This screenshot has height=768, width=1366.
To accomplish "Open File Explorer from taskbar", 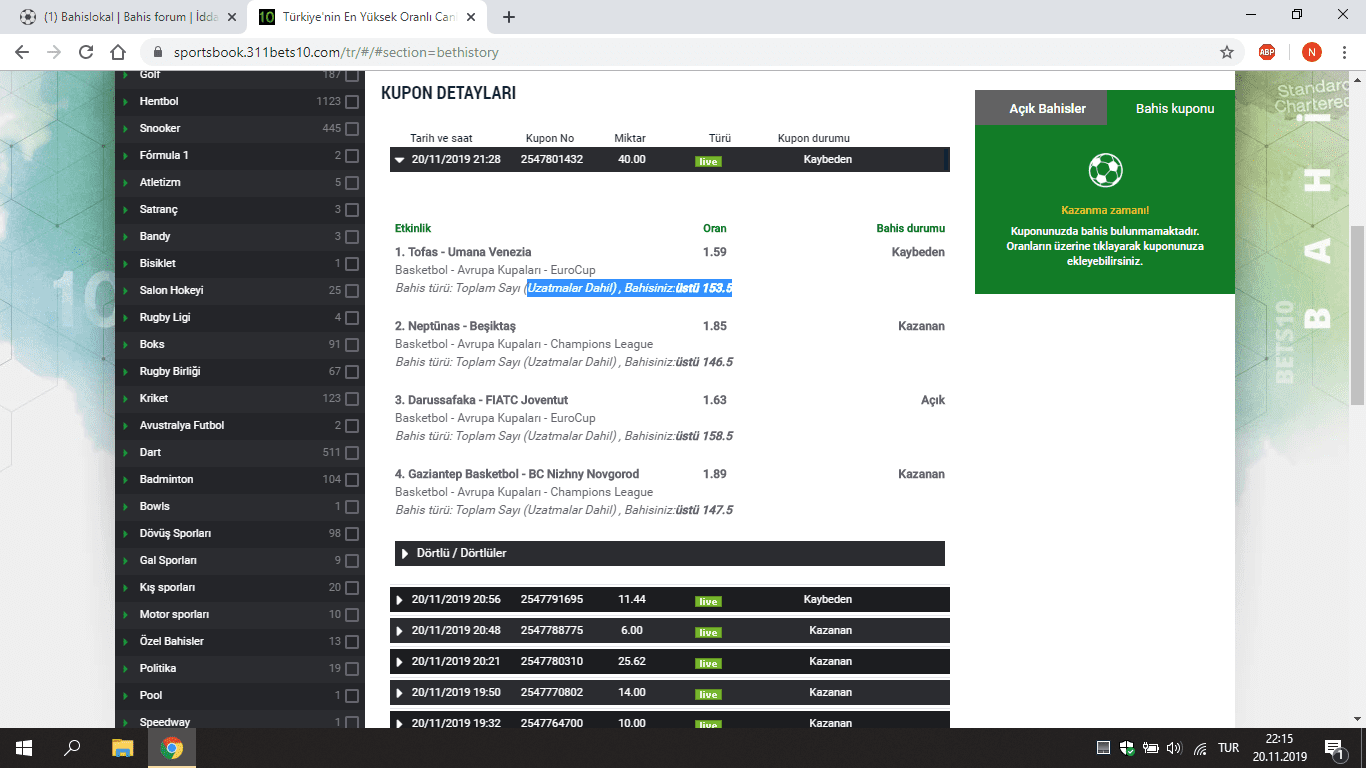I will [x=122, y=747].
